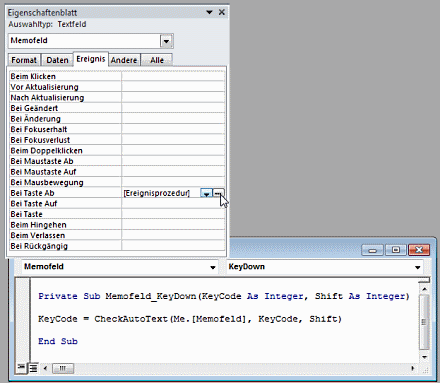Switch to Full Module View in code window
The image size is (440, 383).
33,368
